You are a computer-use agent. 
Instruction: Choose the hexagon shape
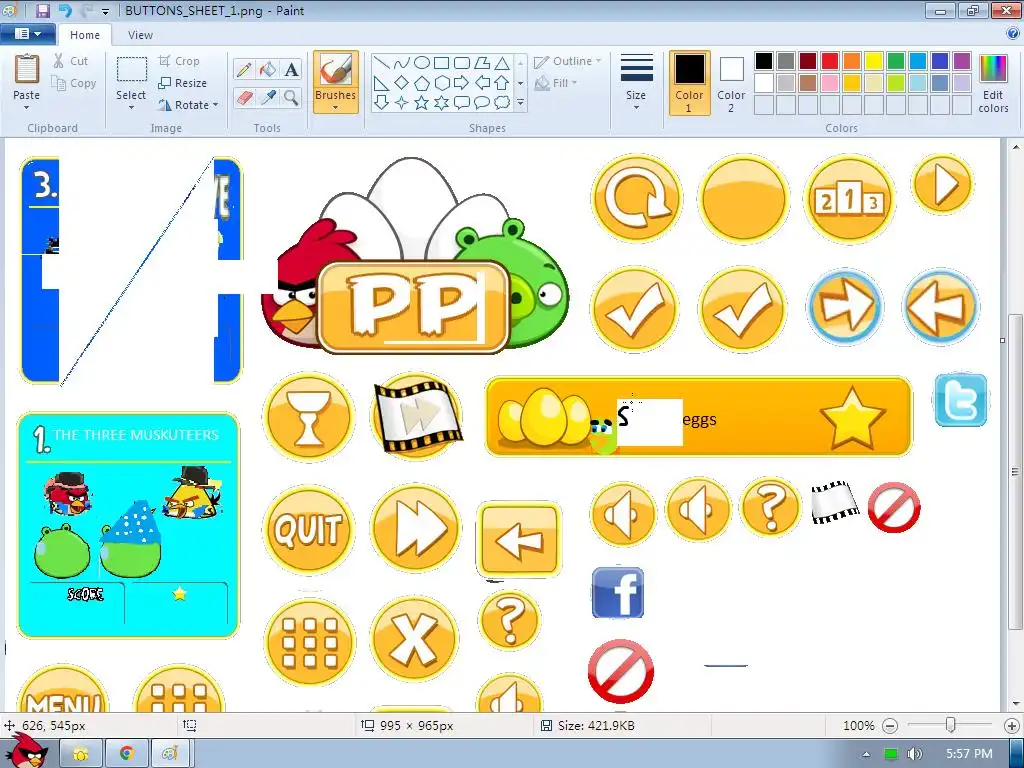(441, 83)
